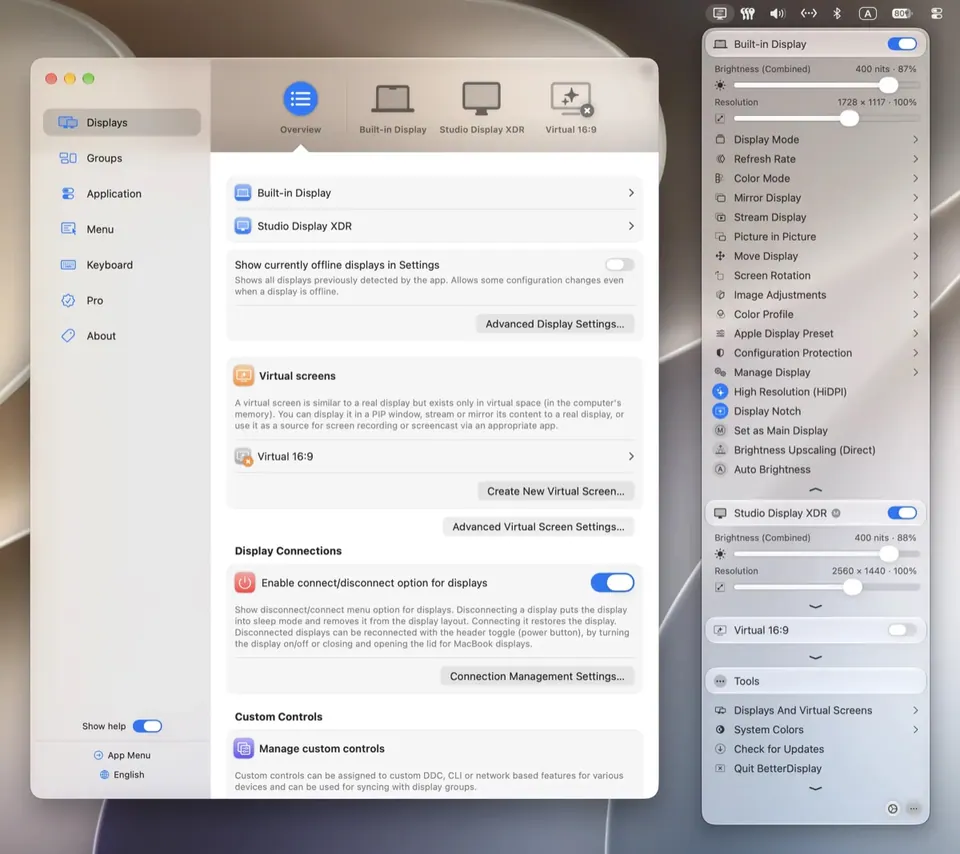Toggle the Virtual 16:9 switch in the menu
The image size is (960, 854).
click(902, 630)
